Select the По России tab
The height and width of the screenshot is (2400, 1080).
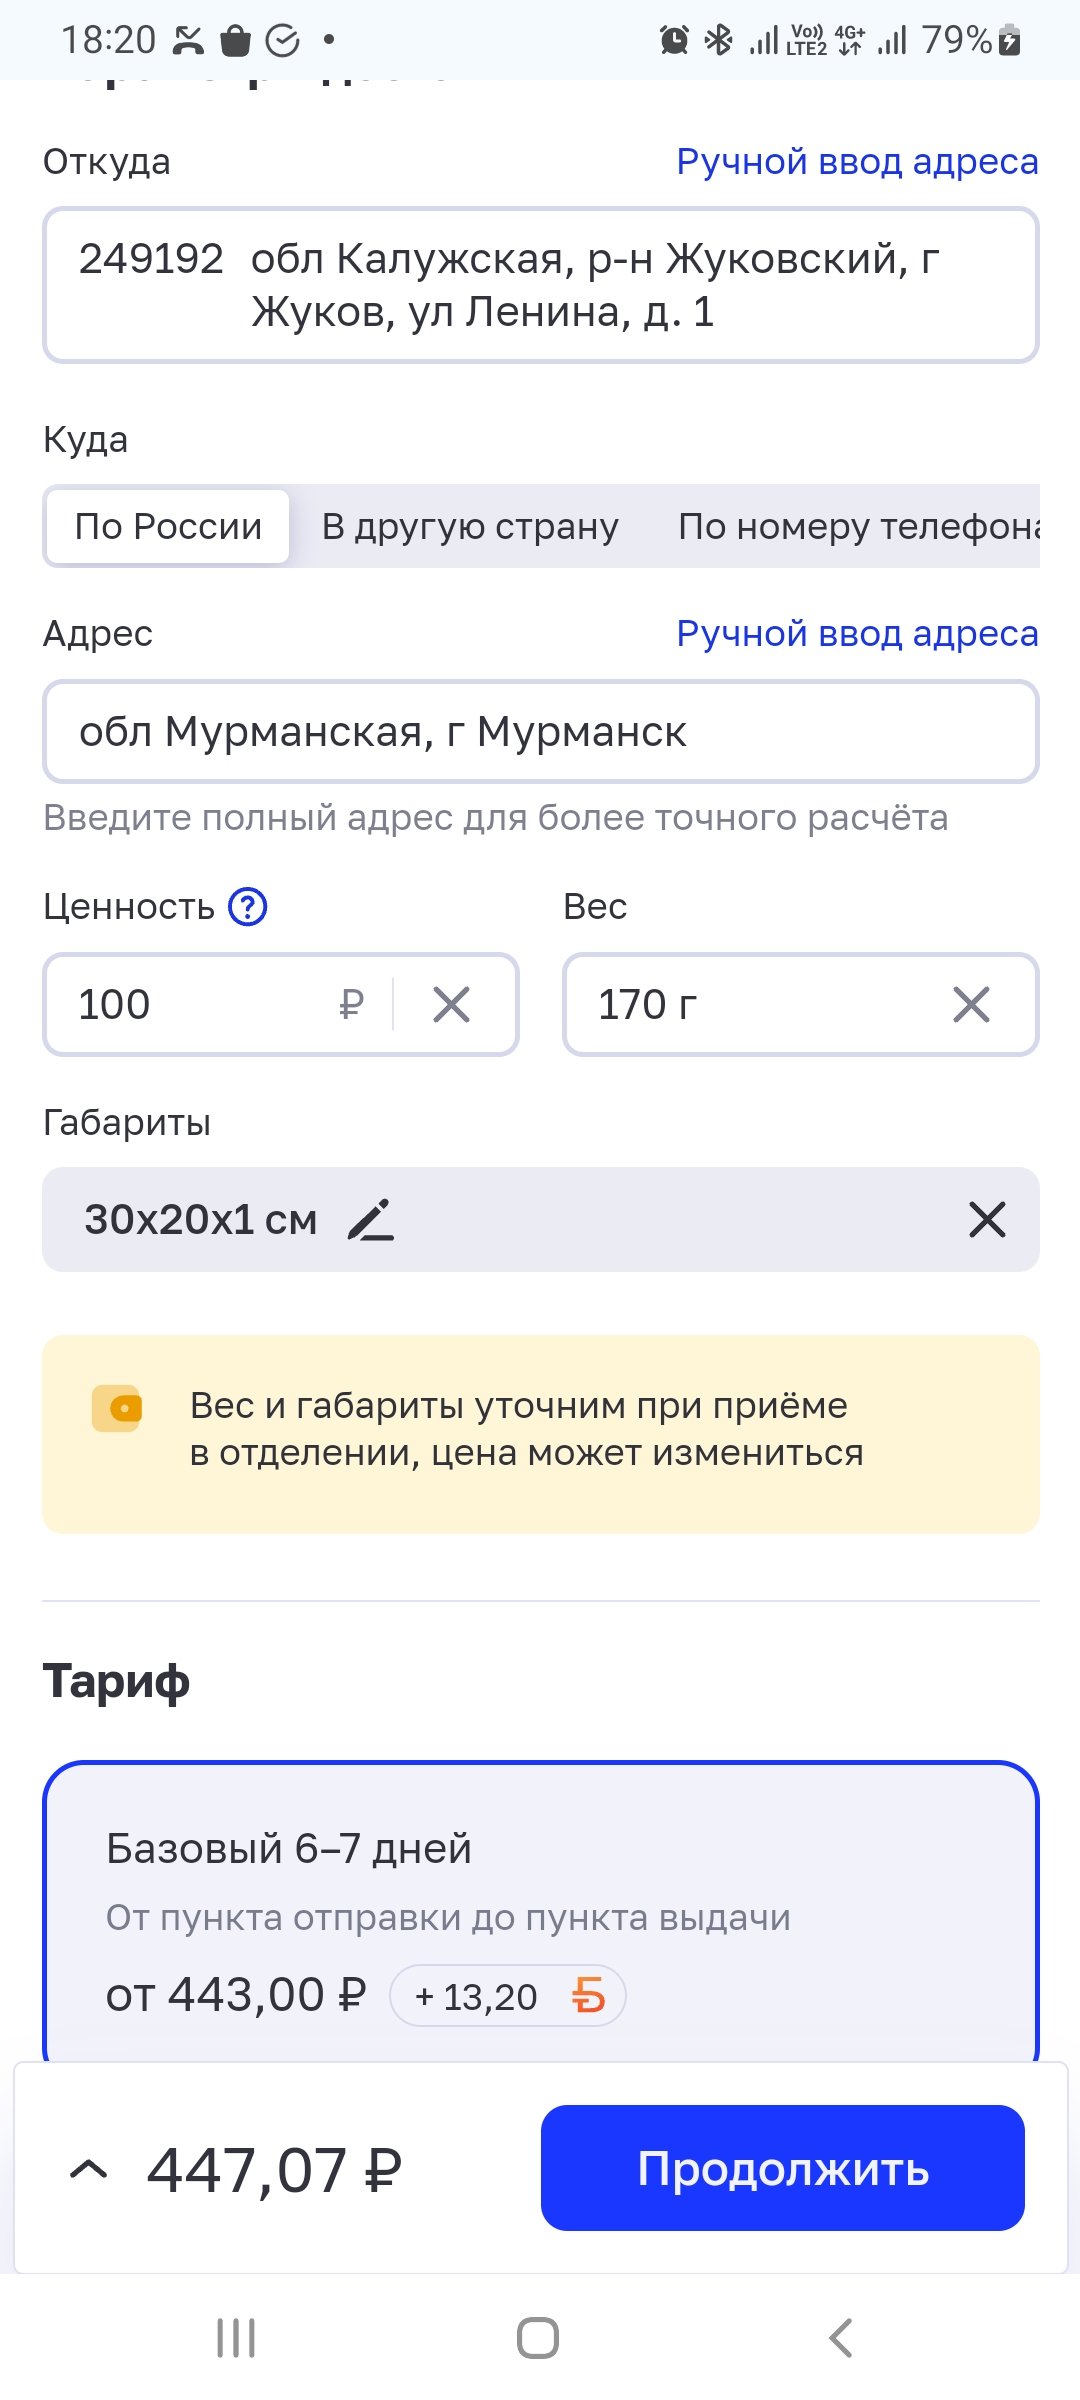[168, 526]
